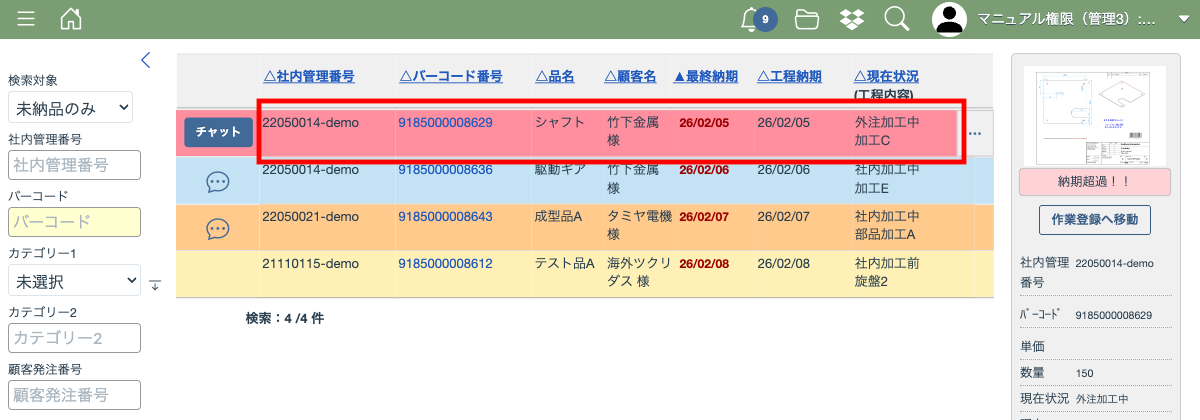
Task: Open the hamburger menu
Action: (26, 19)
